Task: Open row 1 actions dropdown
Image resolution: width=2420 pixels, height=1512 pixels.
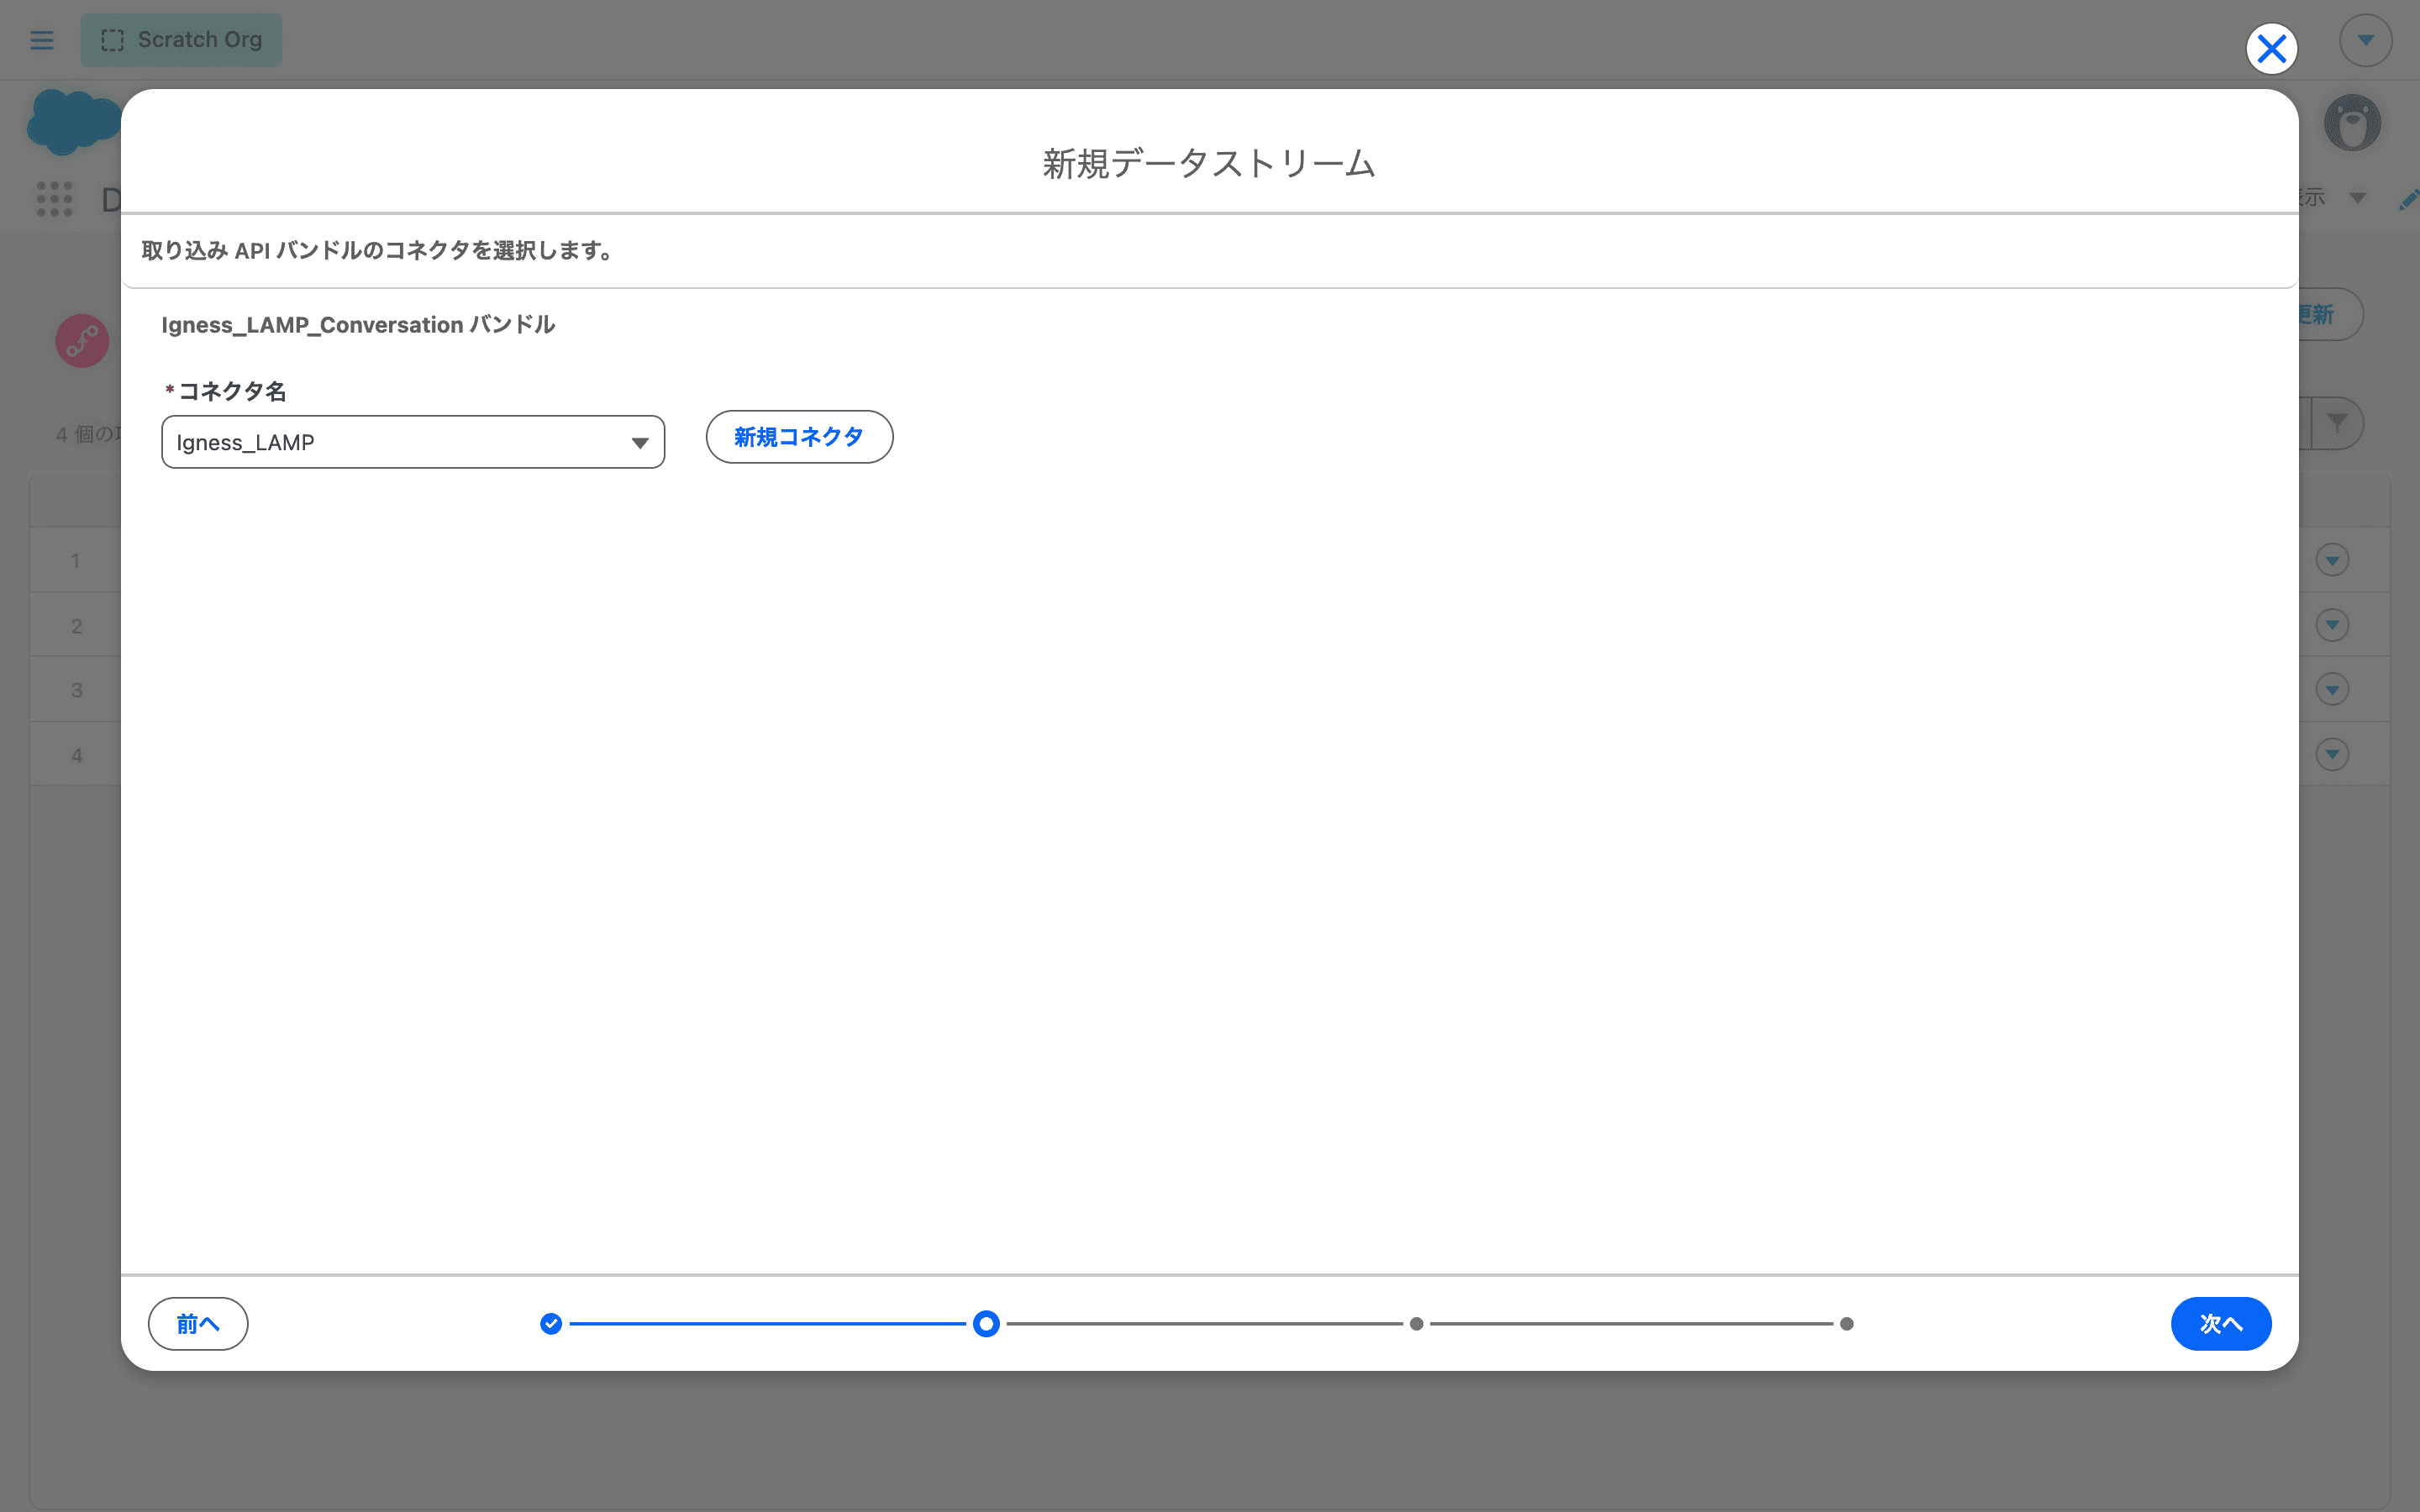Action: pyautogui.click(x=2333, y=560)
